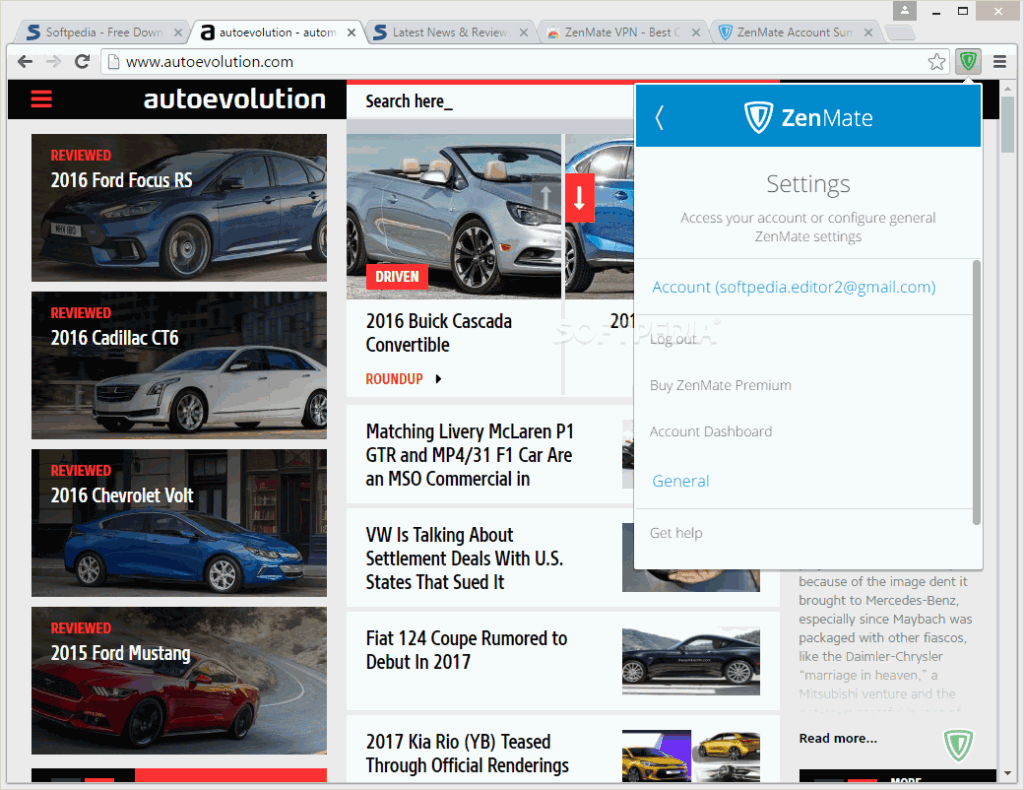Click the Read more... link
The height and width of the screenshot is (790, 1024).
tap(838, 738)
